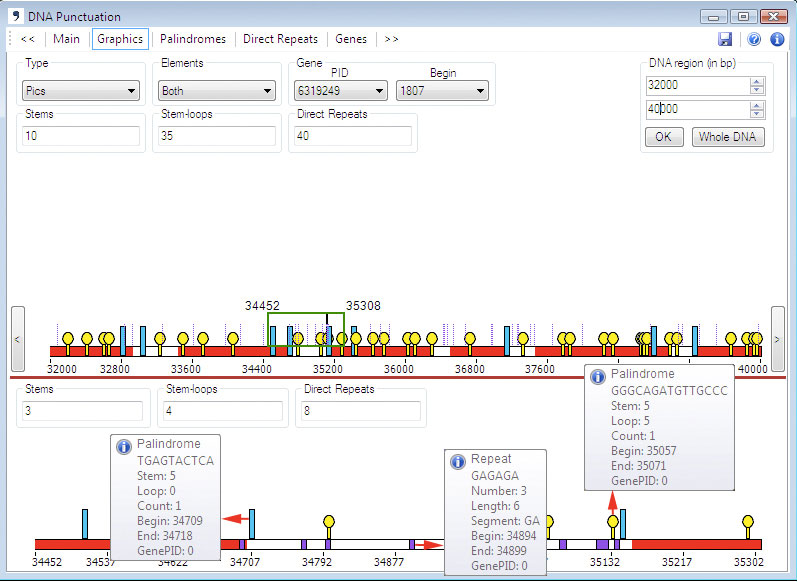
Task: Click the Whole DNA button
Action: click(728, 137)
